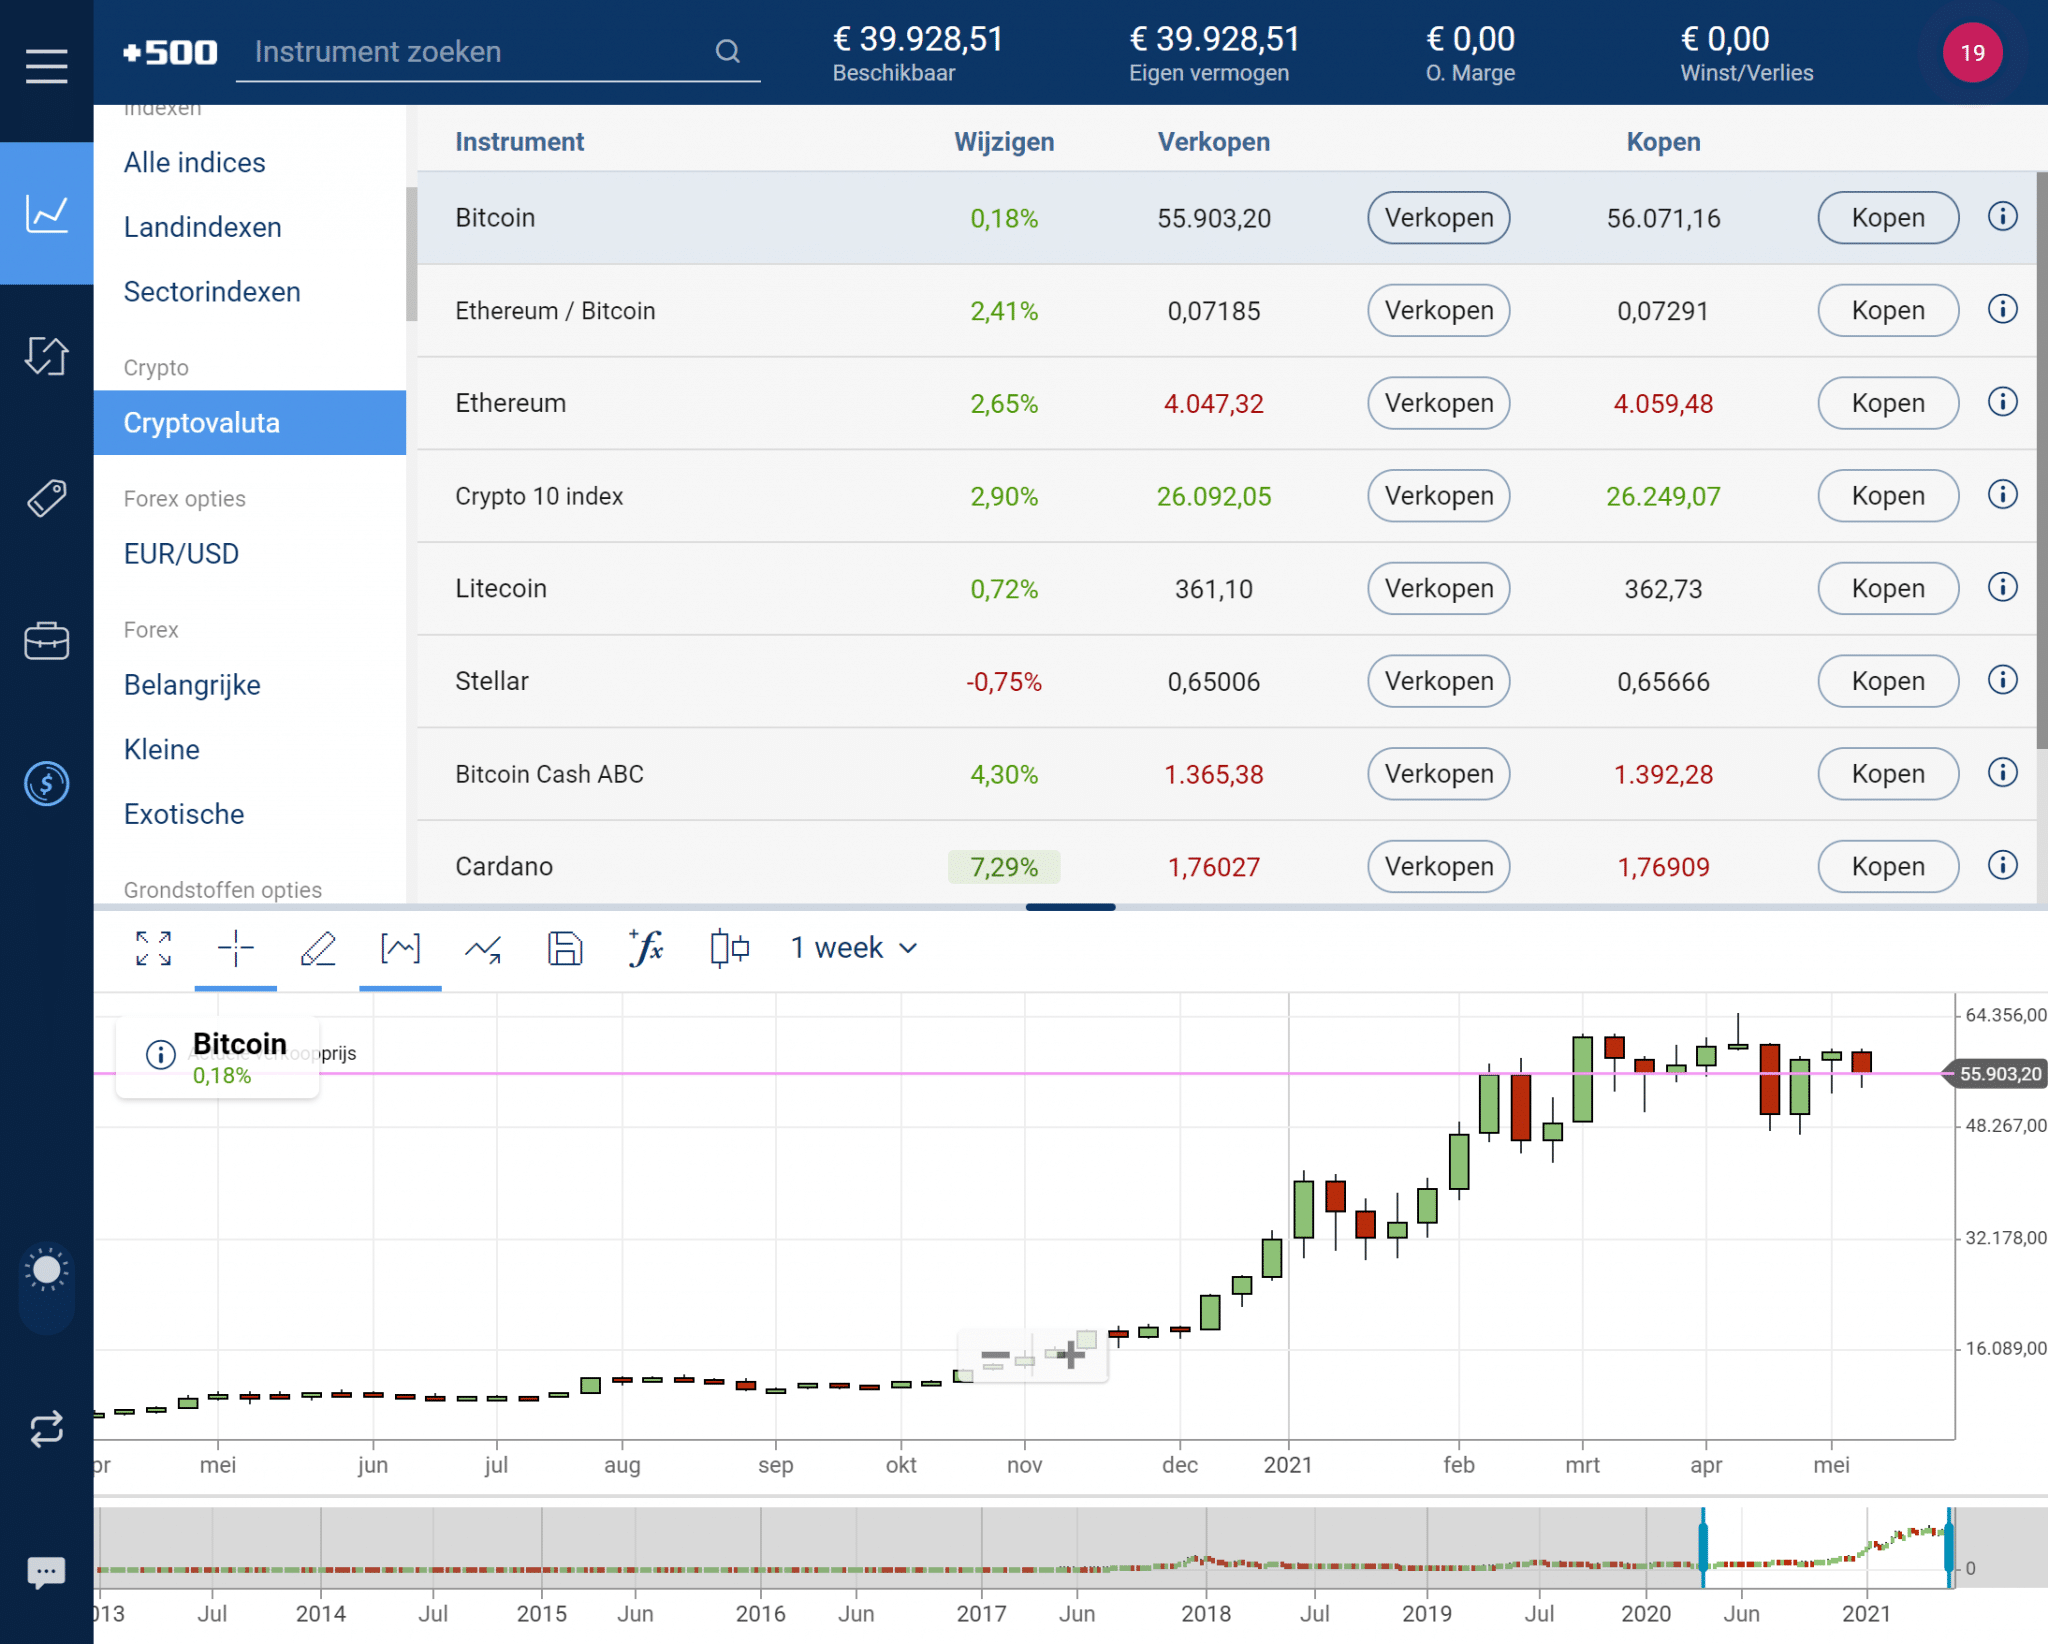Open the open positions sidebar icon
This screenshot has height=1644, width=2048.
[x=46, y=355]
